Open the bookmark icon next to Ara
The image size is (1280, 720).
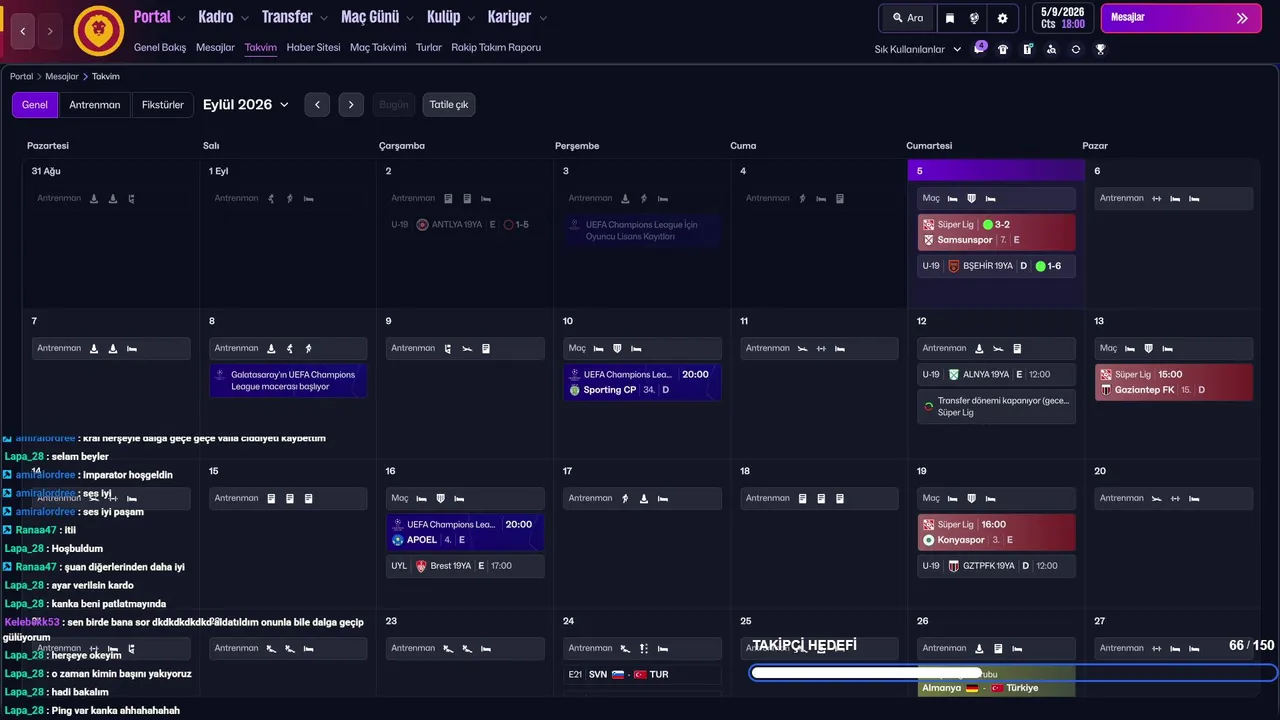[950, 18]
